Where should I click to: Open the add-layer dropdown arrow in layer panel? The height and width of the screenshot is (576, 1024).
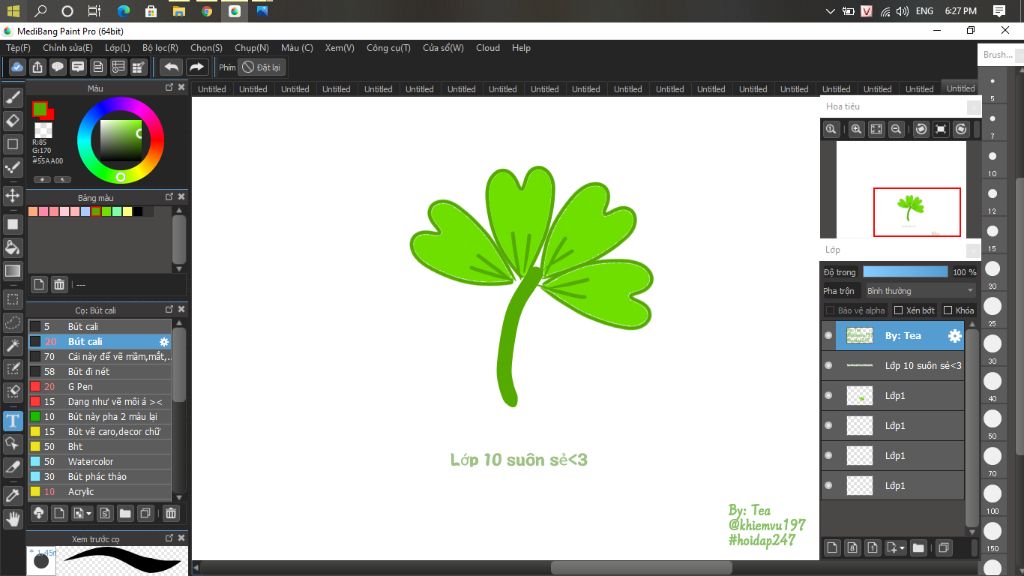pos(902,548)
